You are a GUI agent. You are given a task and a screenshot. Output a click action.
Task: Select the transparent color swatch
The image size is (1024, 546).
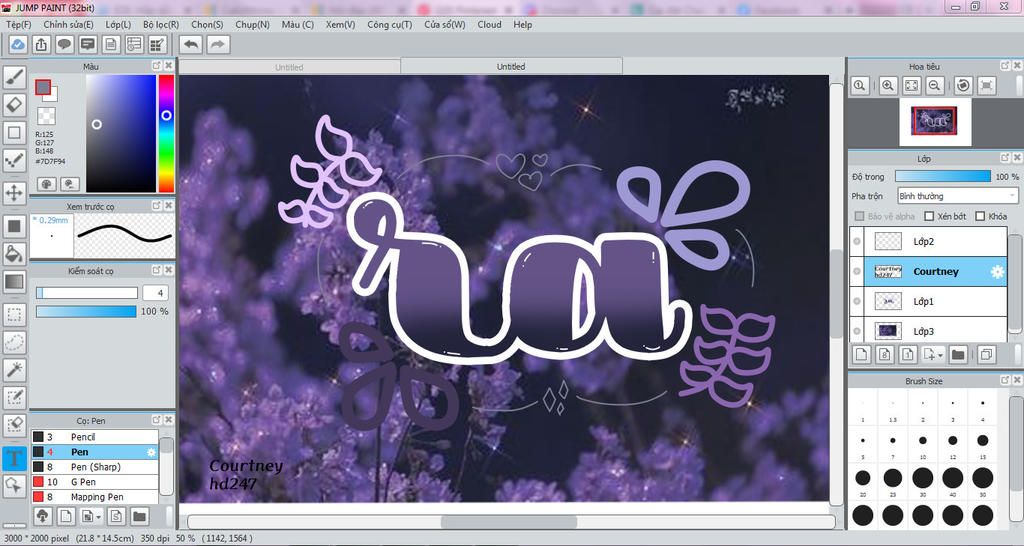pos(46,116)
